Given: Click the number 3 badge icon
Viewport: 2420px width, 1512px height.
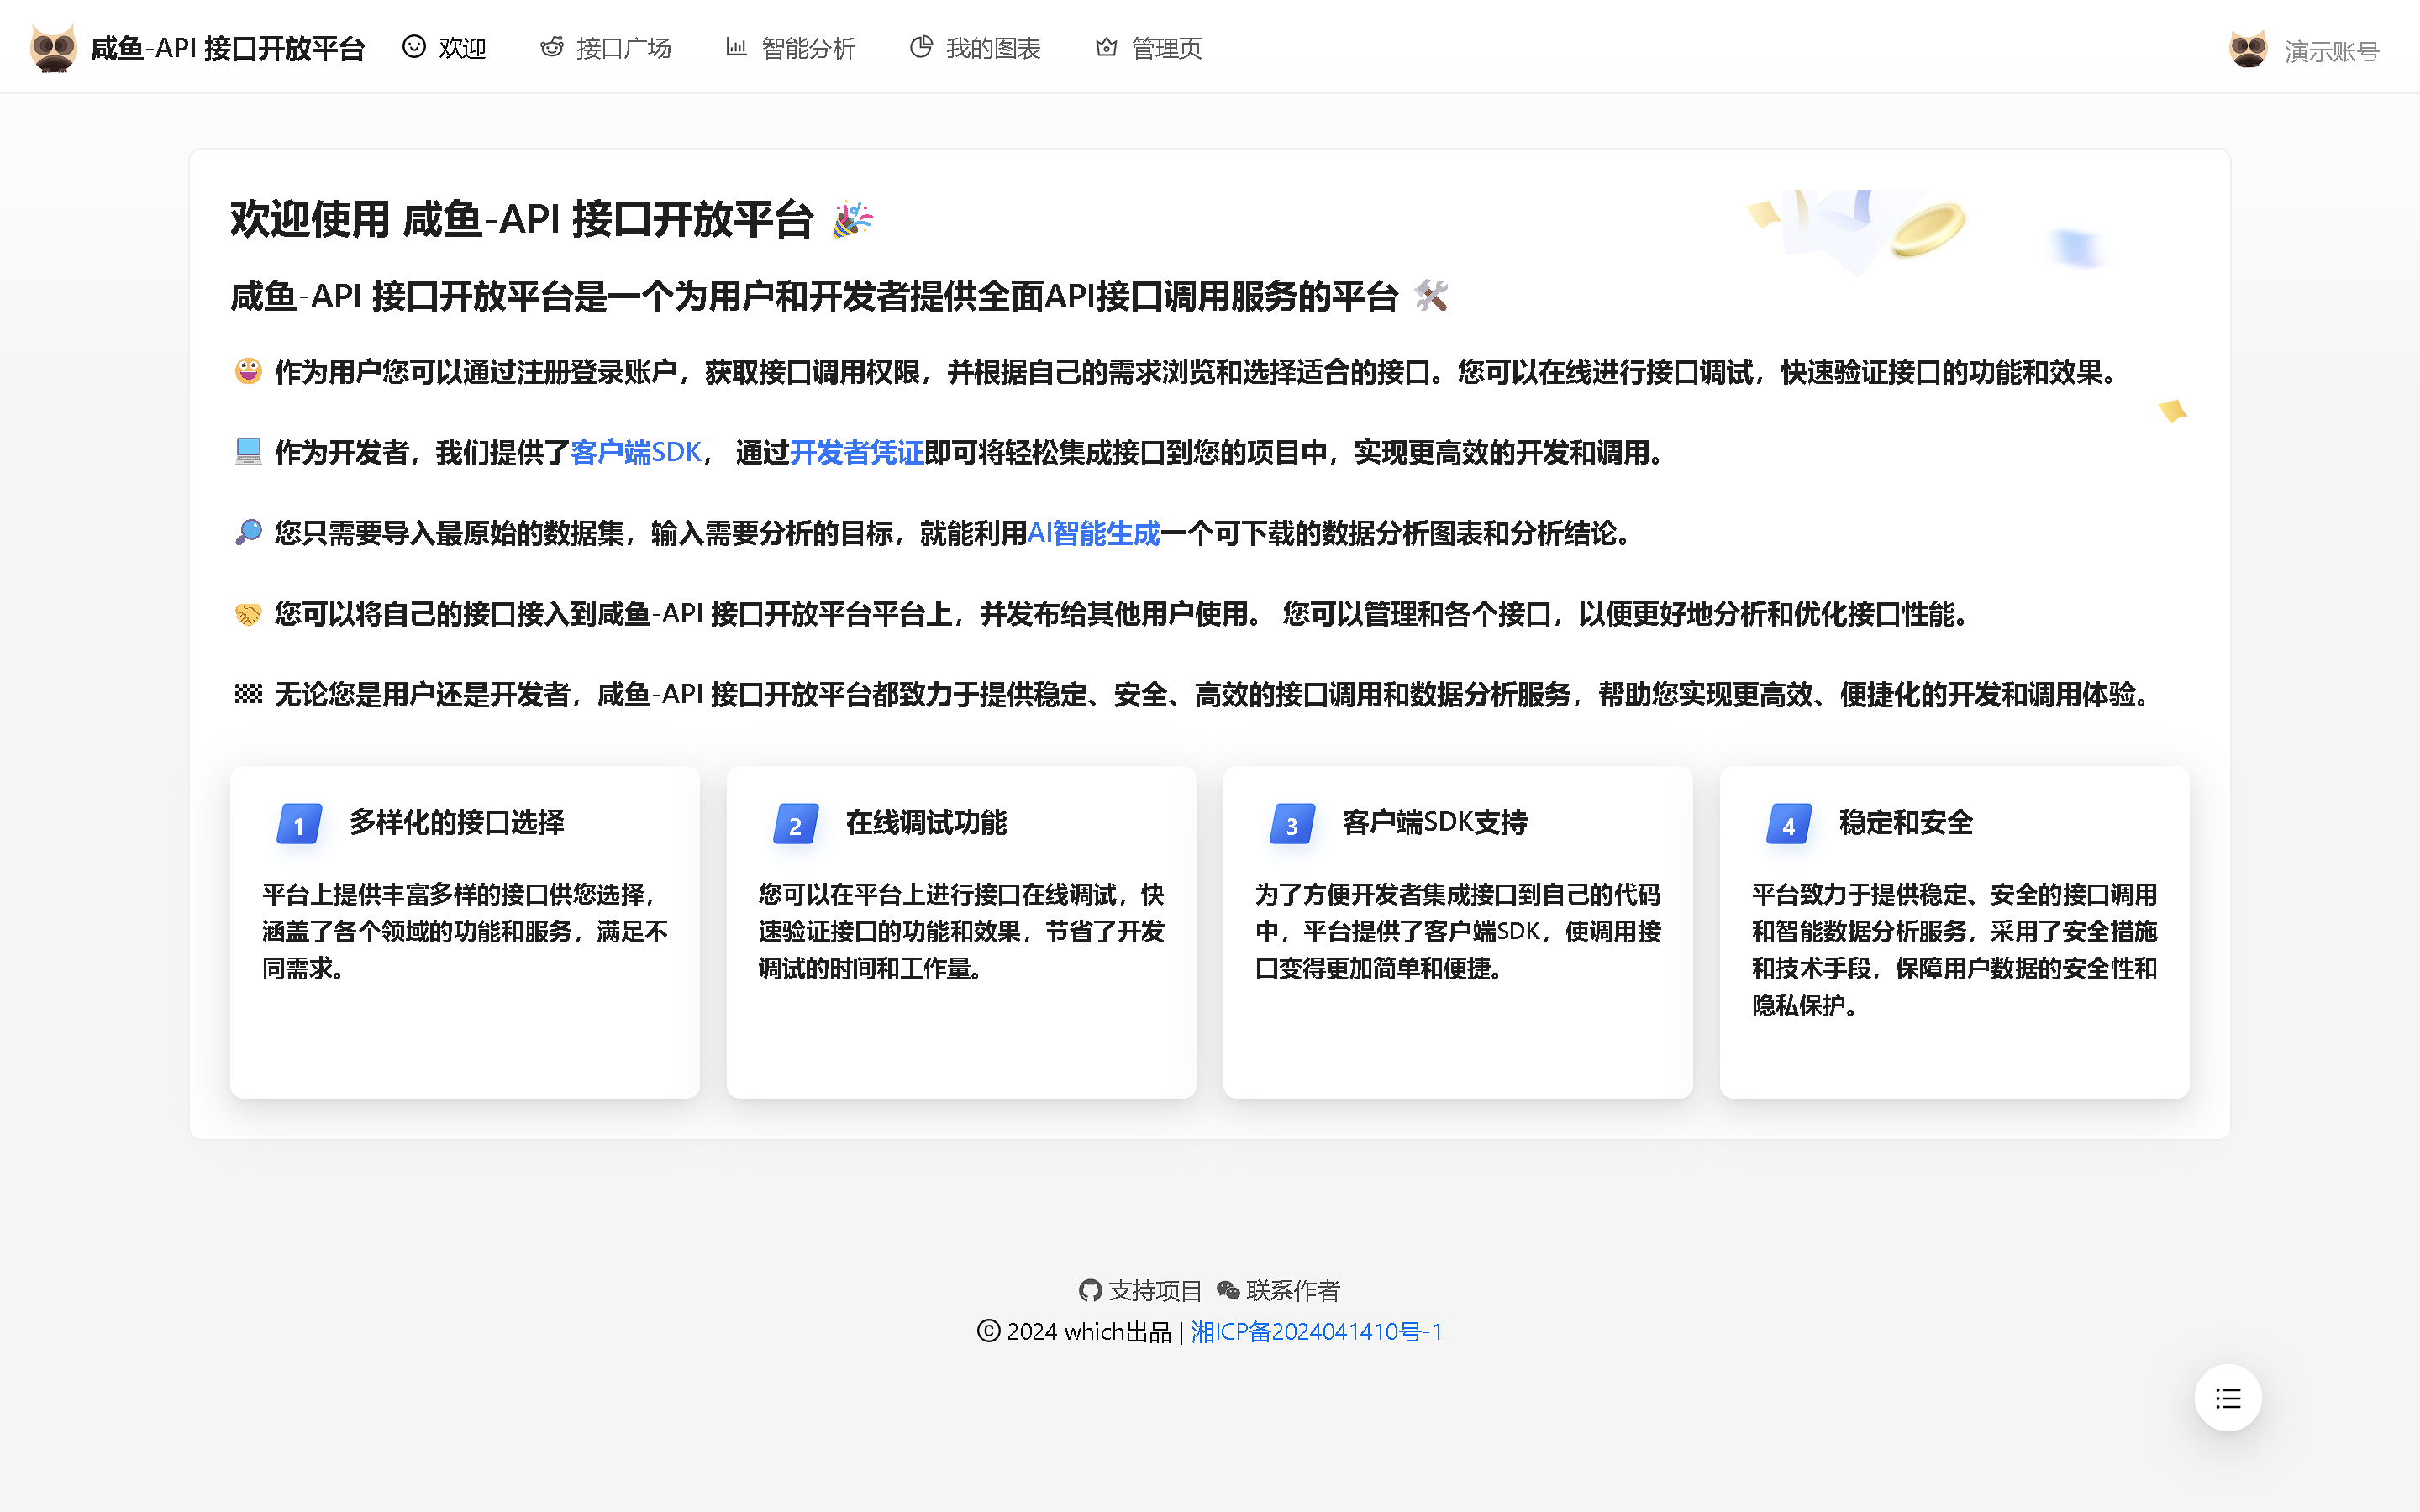Looking at the screenshot, I should click(x=1291, y=824).
